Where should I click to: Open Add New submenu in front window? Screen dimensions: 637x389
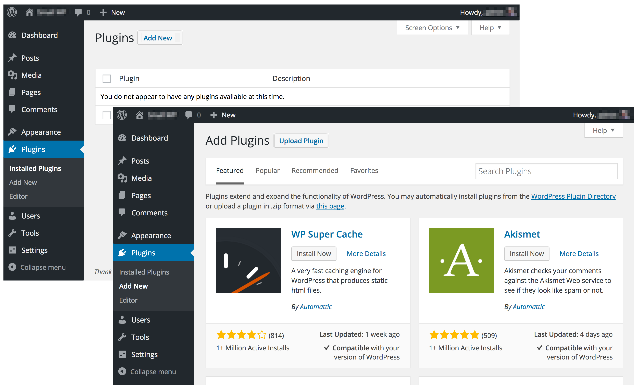pos(133,286)
